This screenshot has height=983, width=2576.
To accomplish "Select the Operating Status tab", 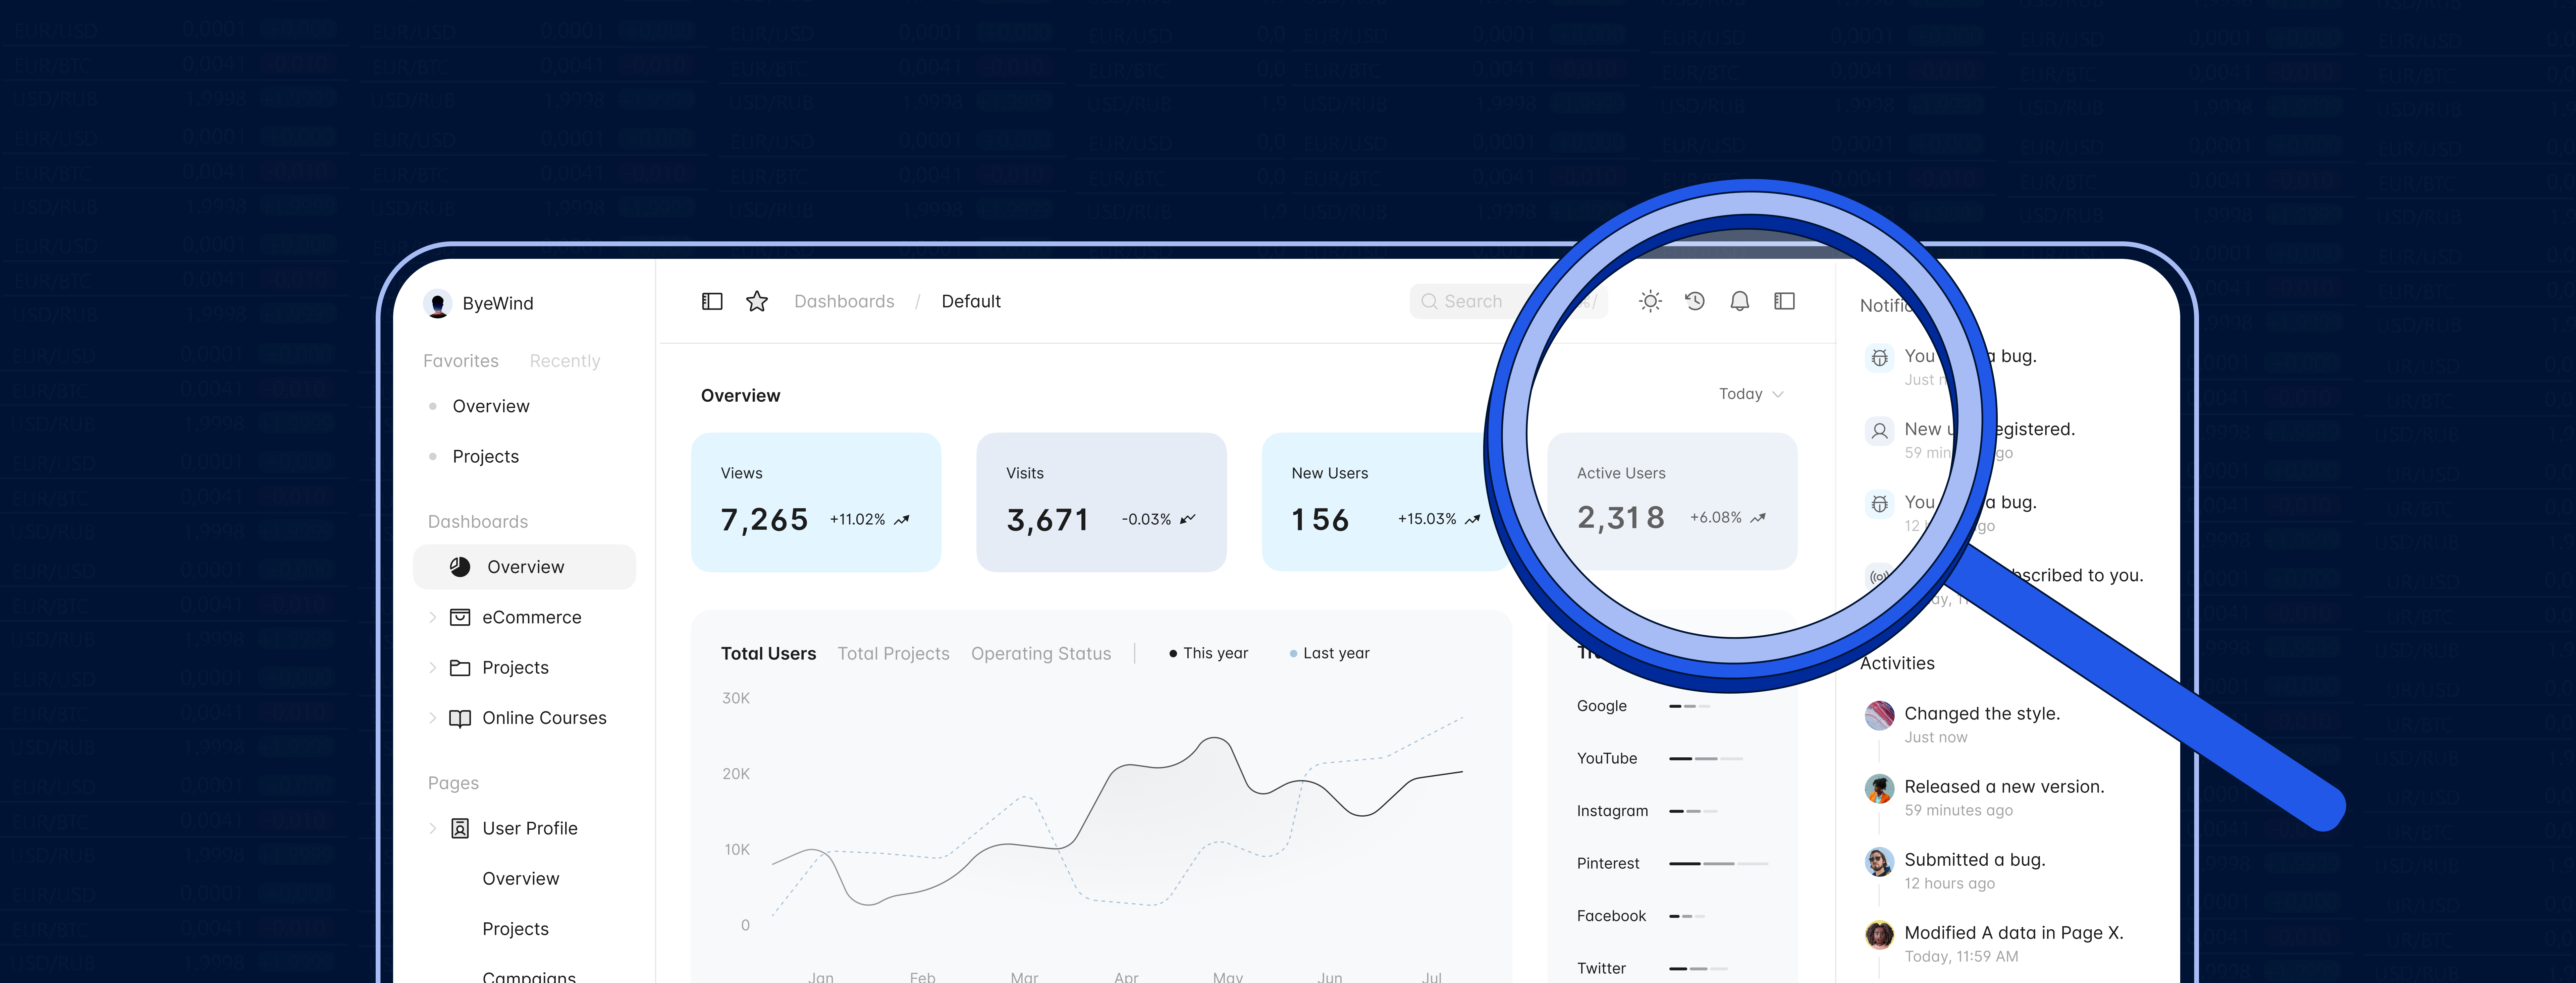I will click(1041, 653).
